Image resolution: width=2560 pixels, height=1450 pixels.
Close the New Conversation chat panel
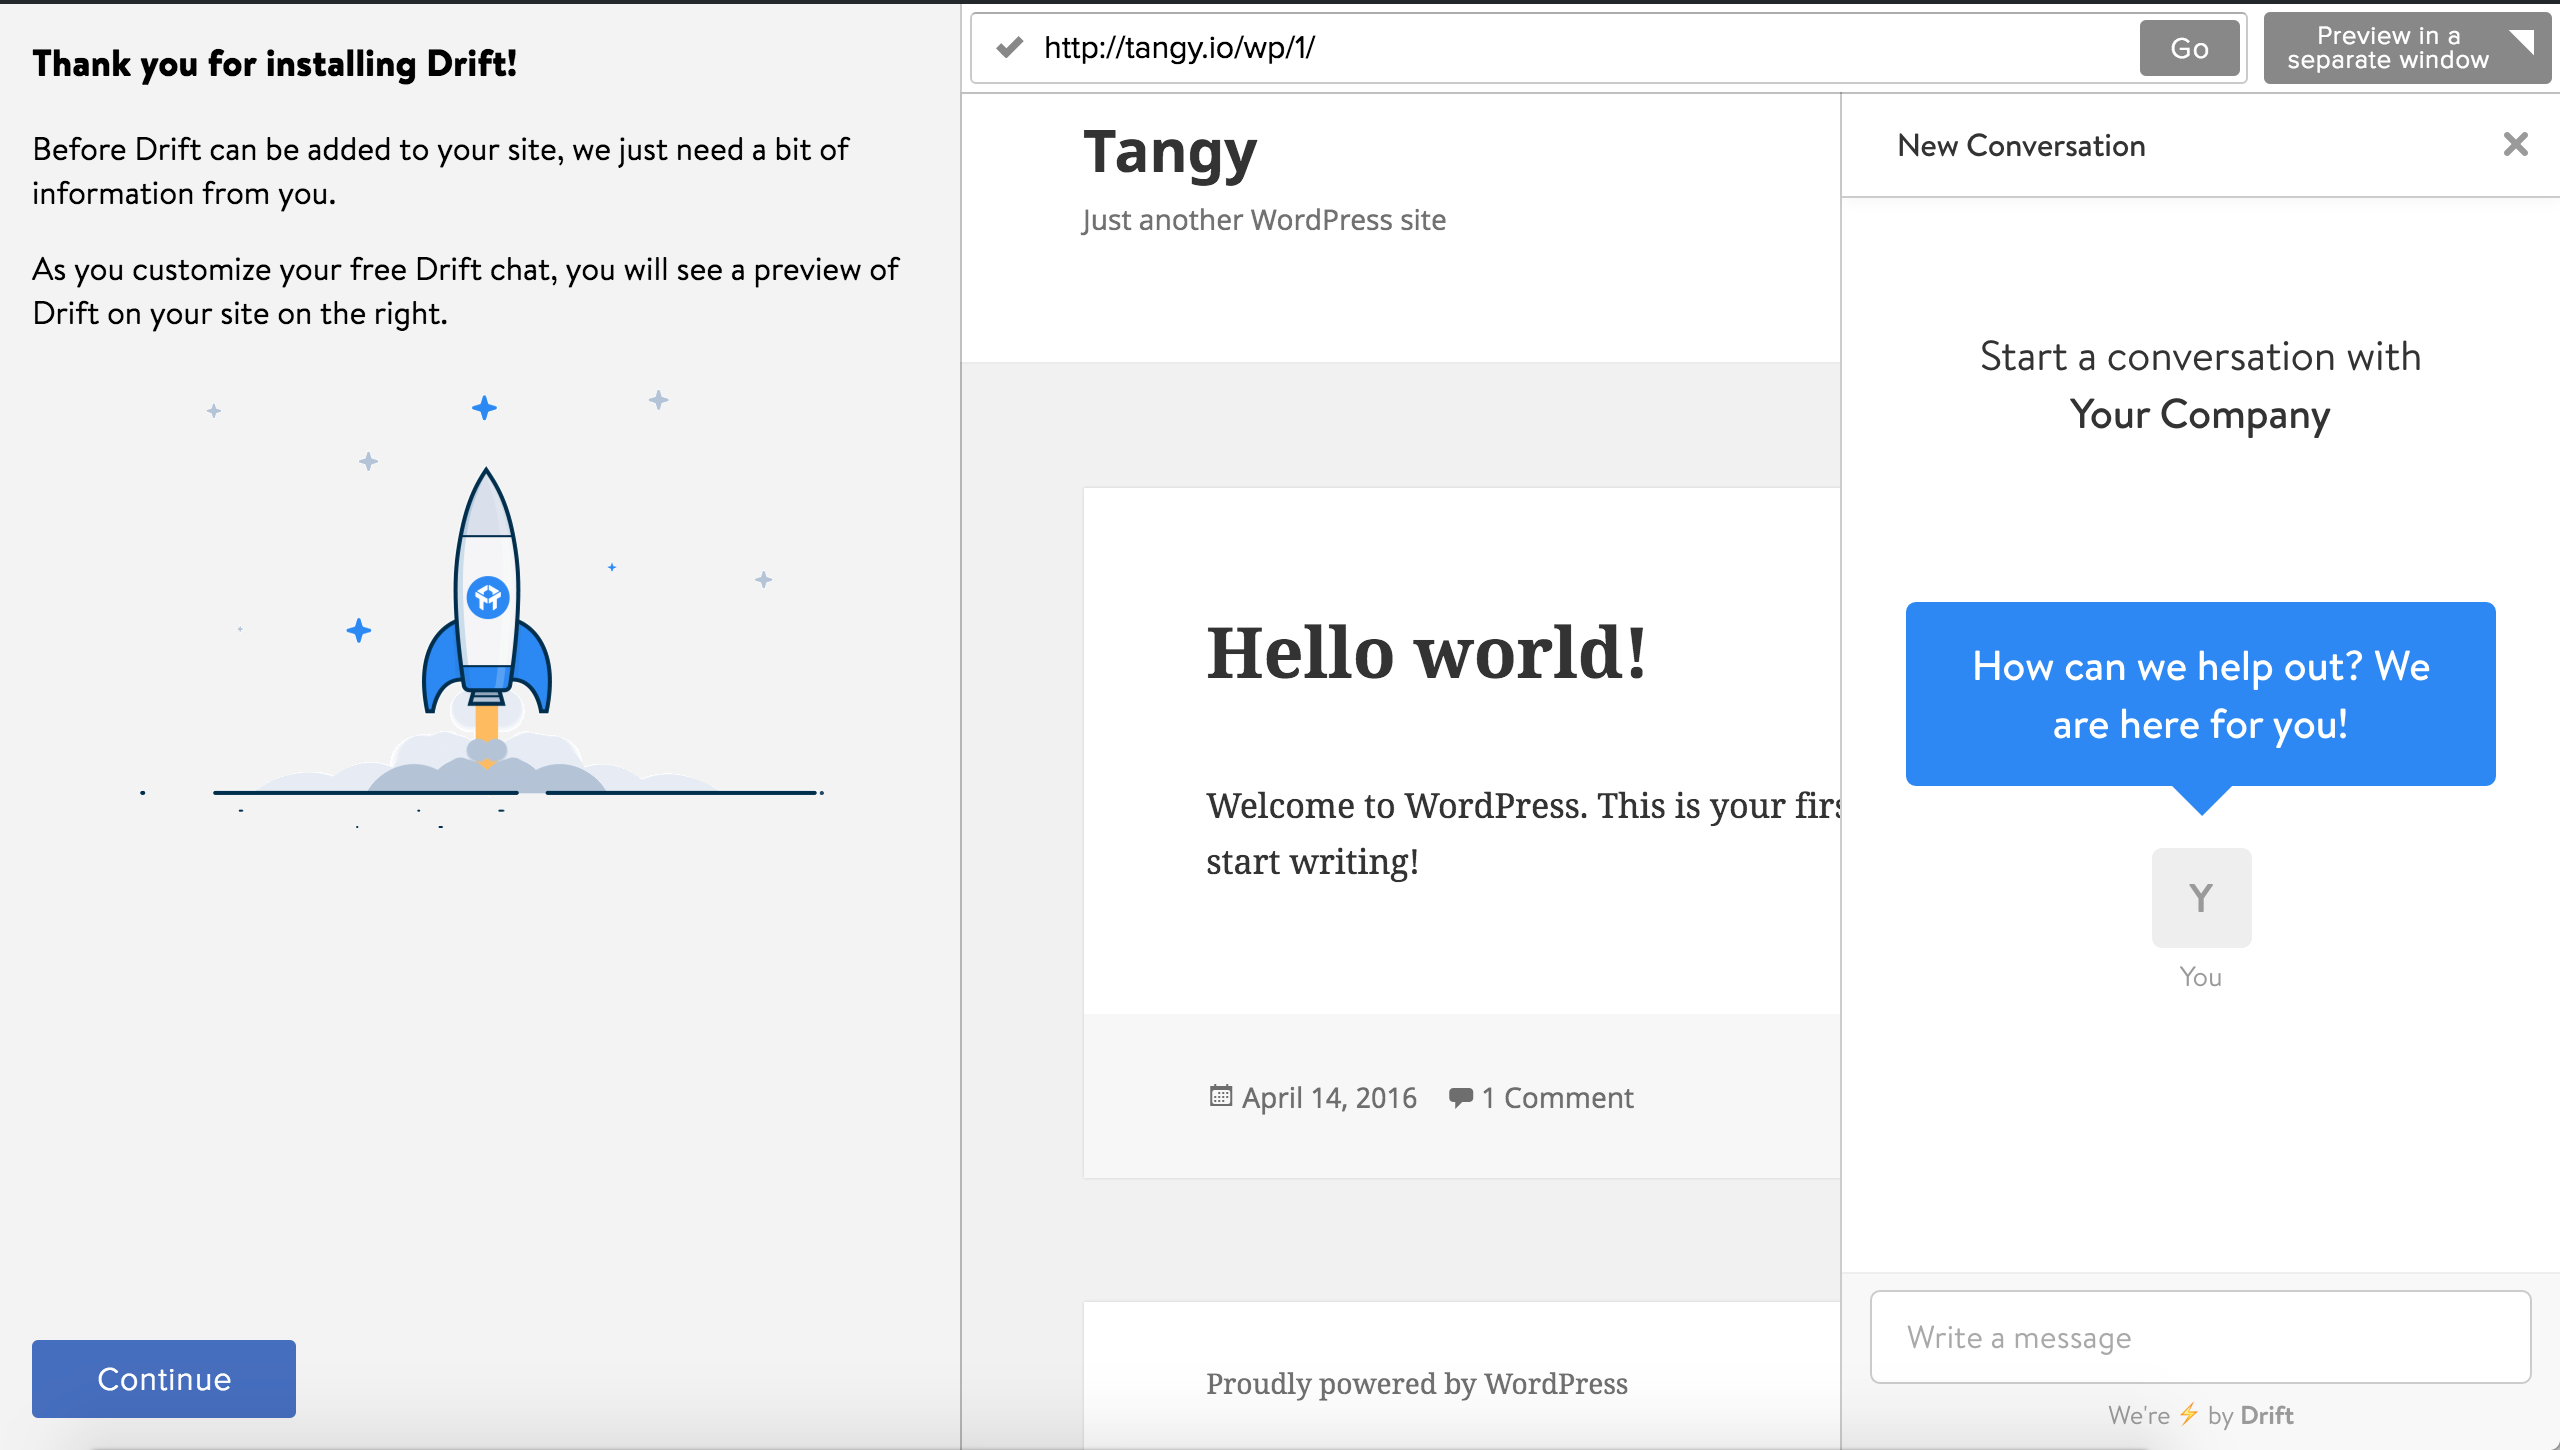[2516, 145]
